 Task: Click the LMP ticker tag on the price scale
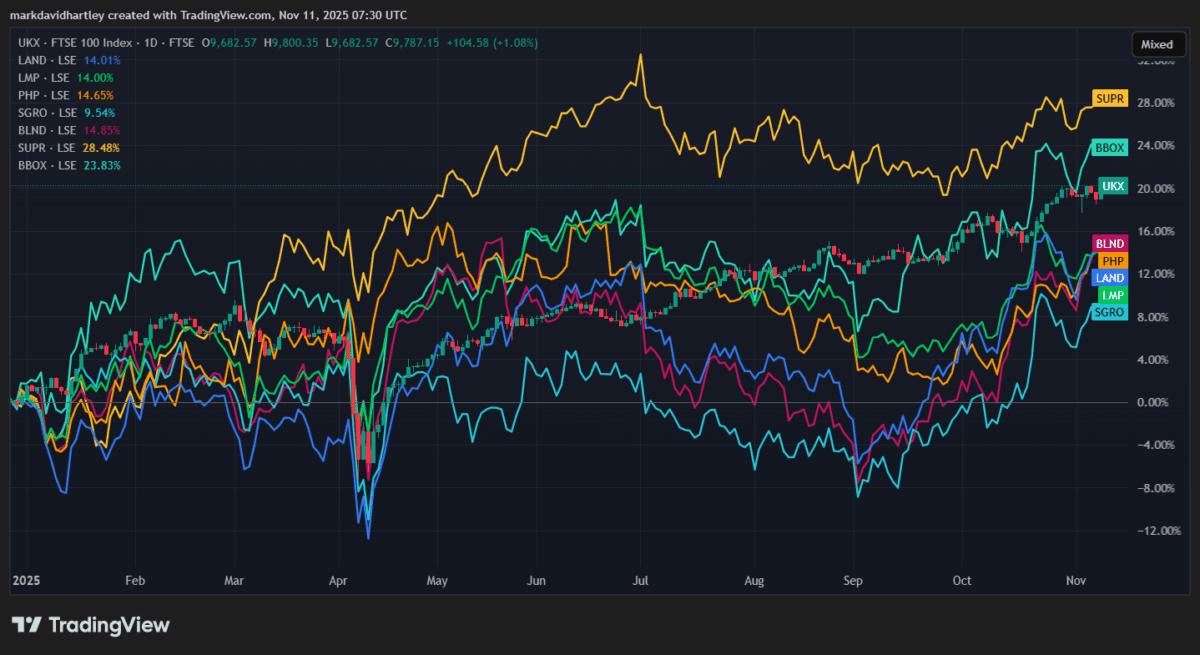click(x=1108, y=294)
